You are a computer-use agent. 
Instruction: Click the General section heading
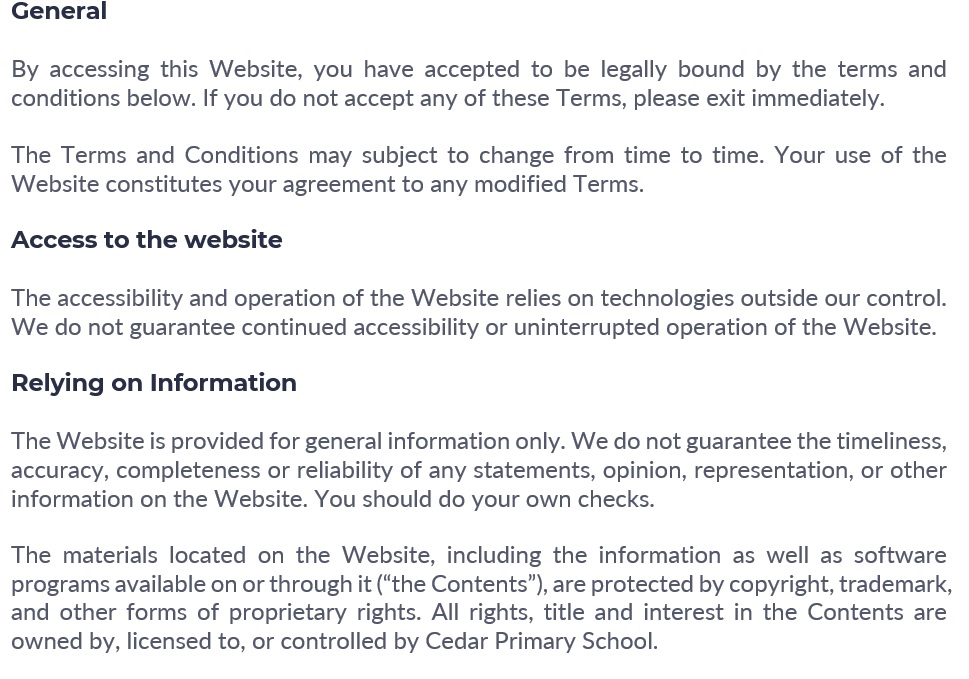pos(59,11)
